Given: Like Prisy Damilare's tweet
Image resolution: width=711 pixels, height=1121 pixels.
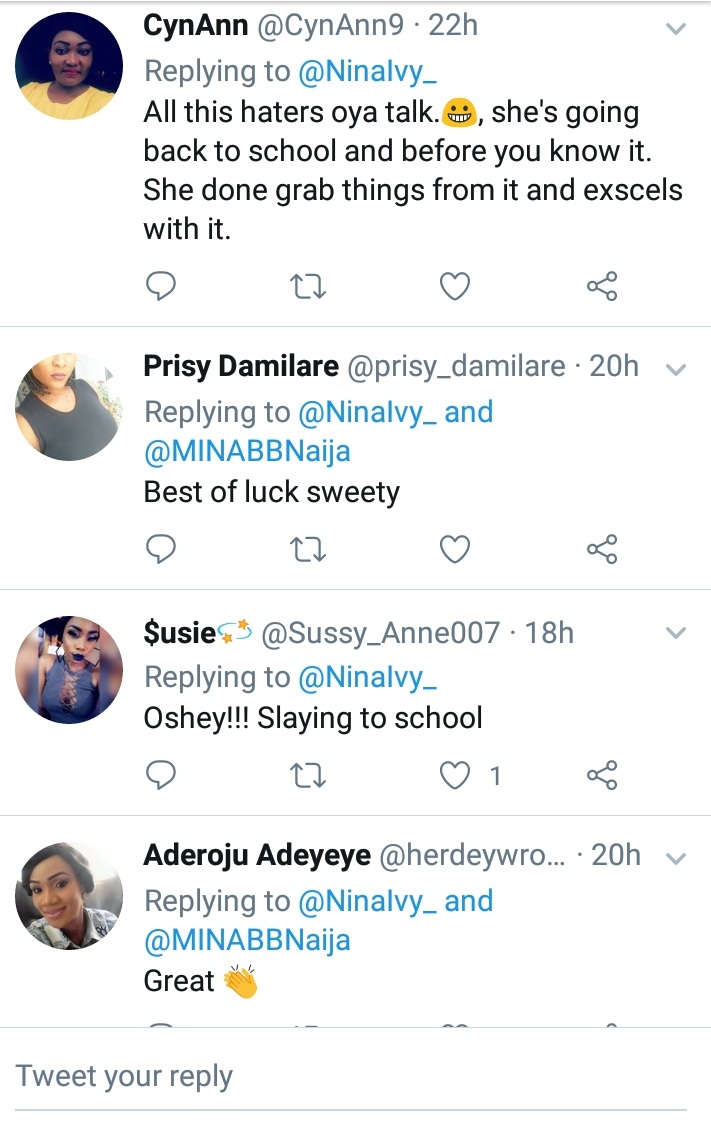Looking at the screenshot, I should coord(455,548).
